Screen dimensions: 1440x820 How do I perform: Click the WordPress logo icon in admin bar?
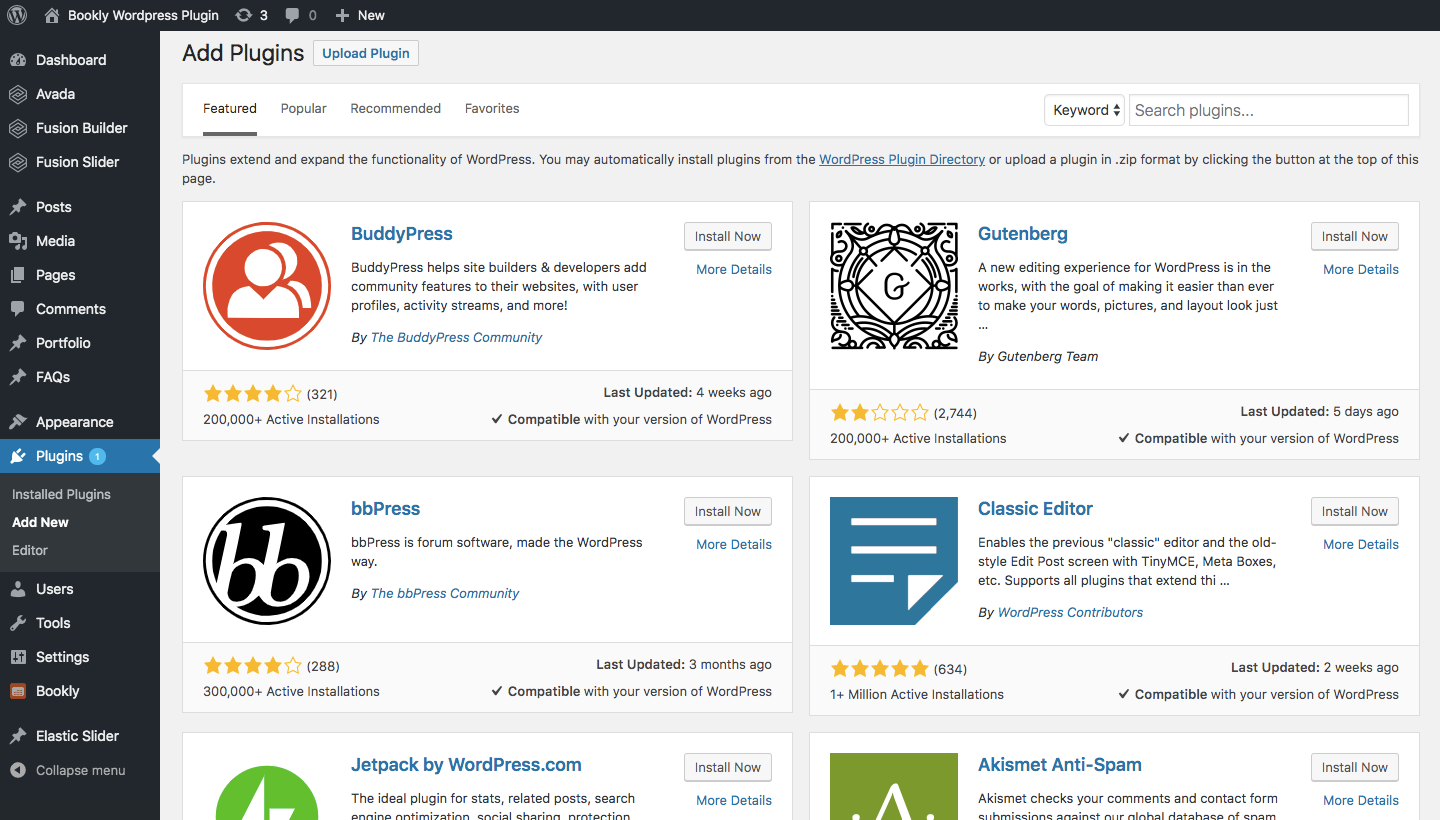coord(17,15)
